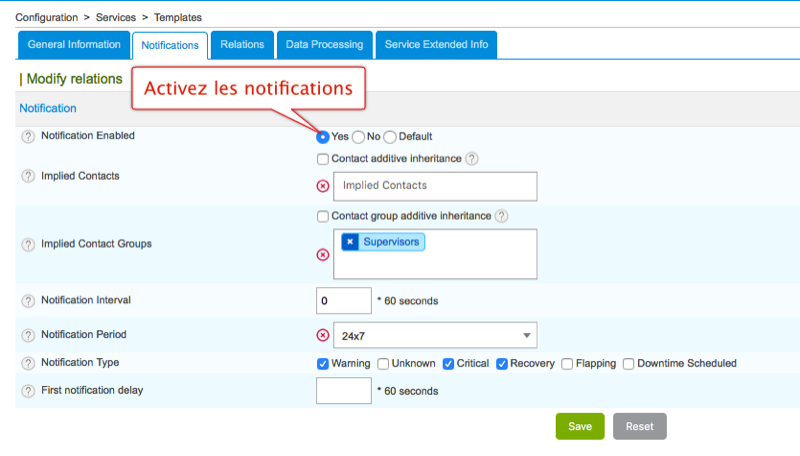Image resolution: width=800 pixels, height=456 pixels.
Task: Select the No radio for notifications
Action: (x=358, y=137)
